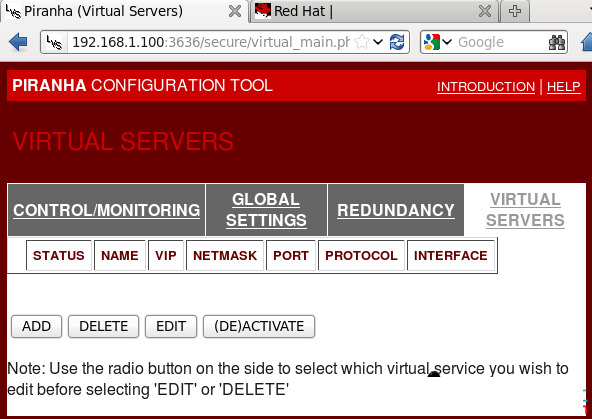Open a new tab with plus button
This screenshot has height=419, width=592.
(x=515, y=11)
